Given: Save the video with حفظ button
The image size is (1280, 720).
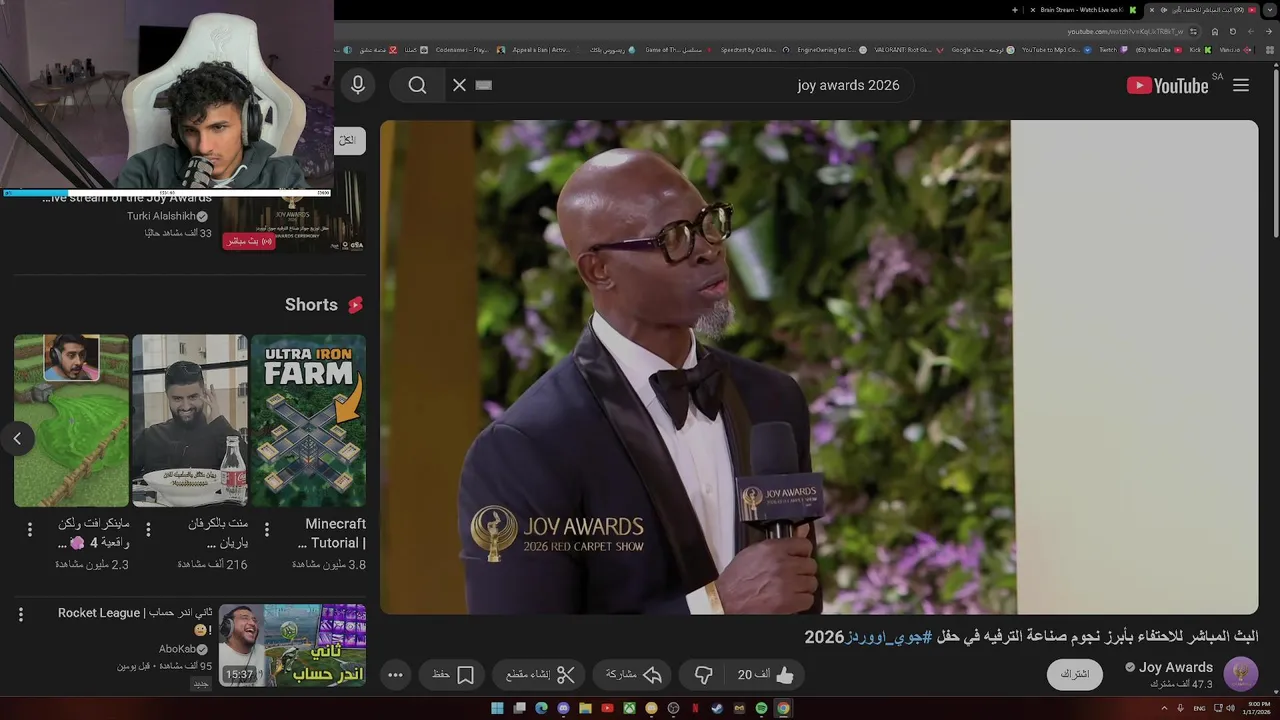Looking at the screenshot, I should pos(452,675).
